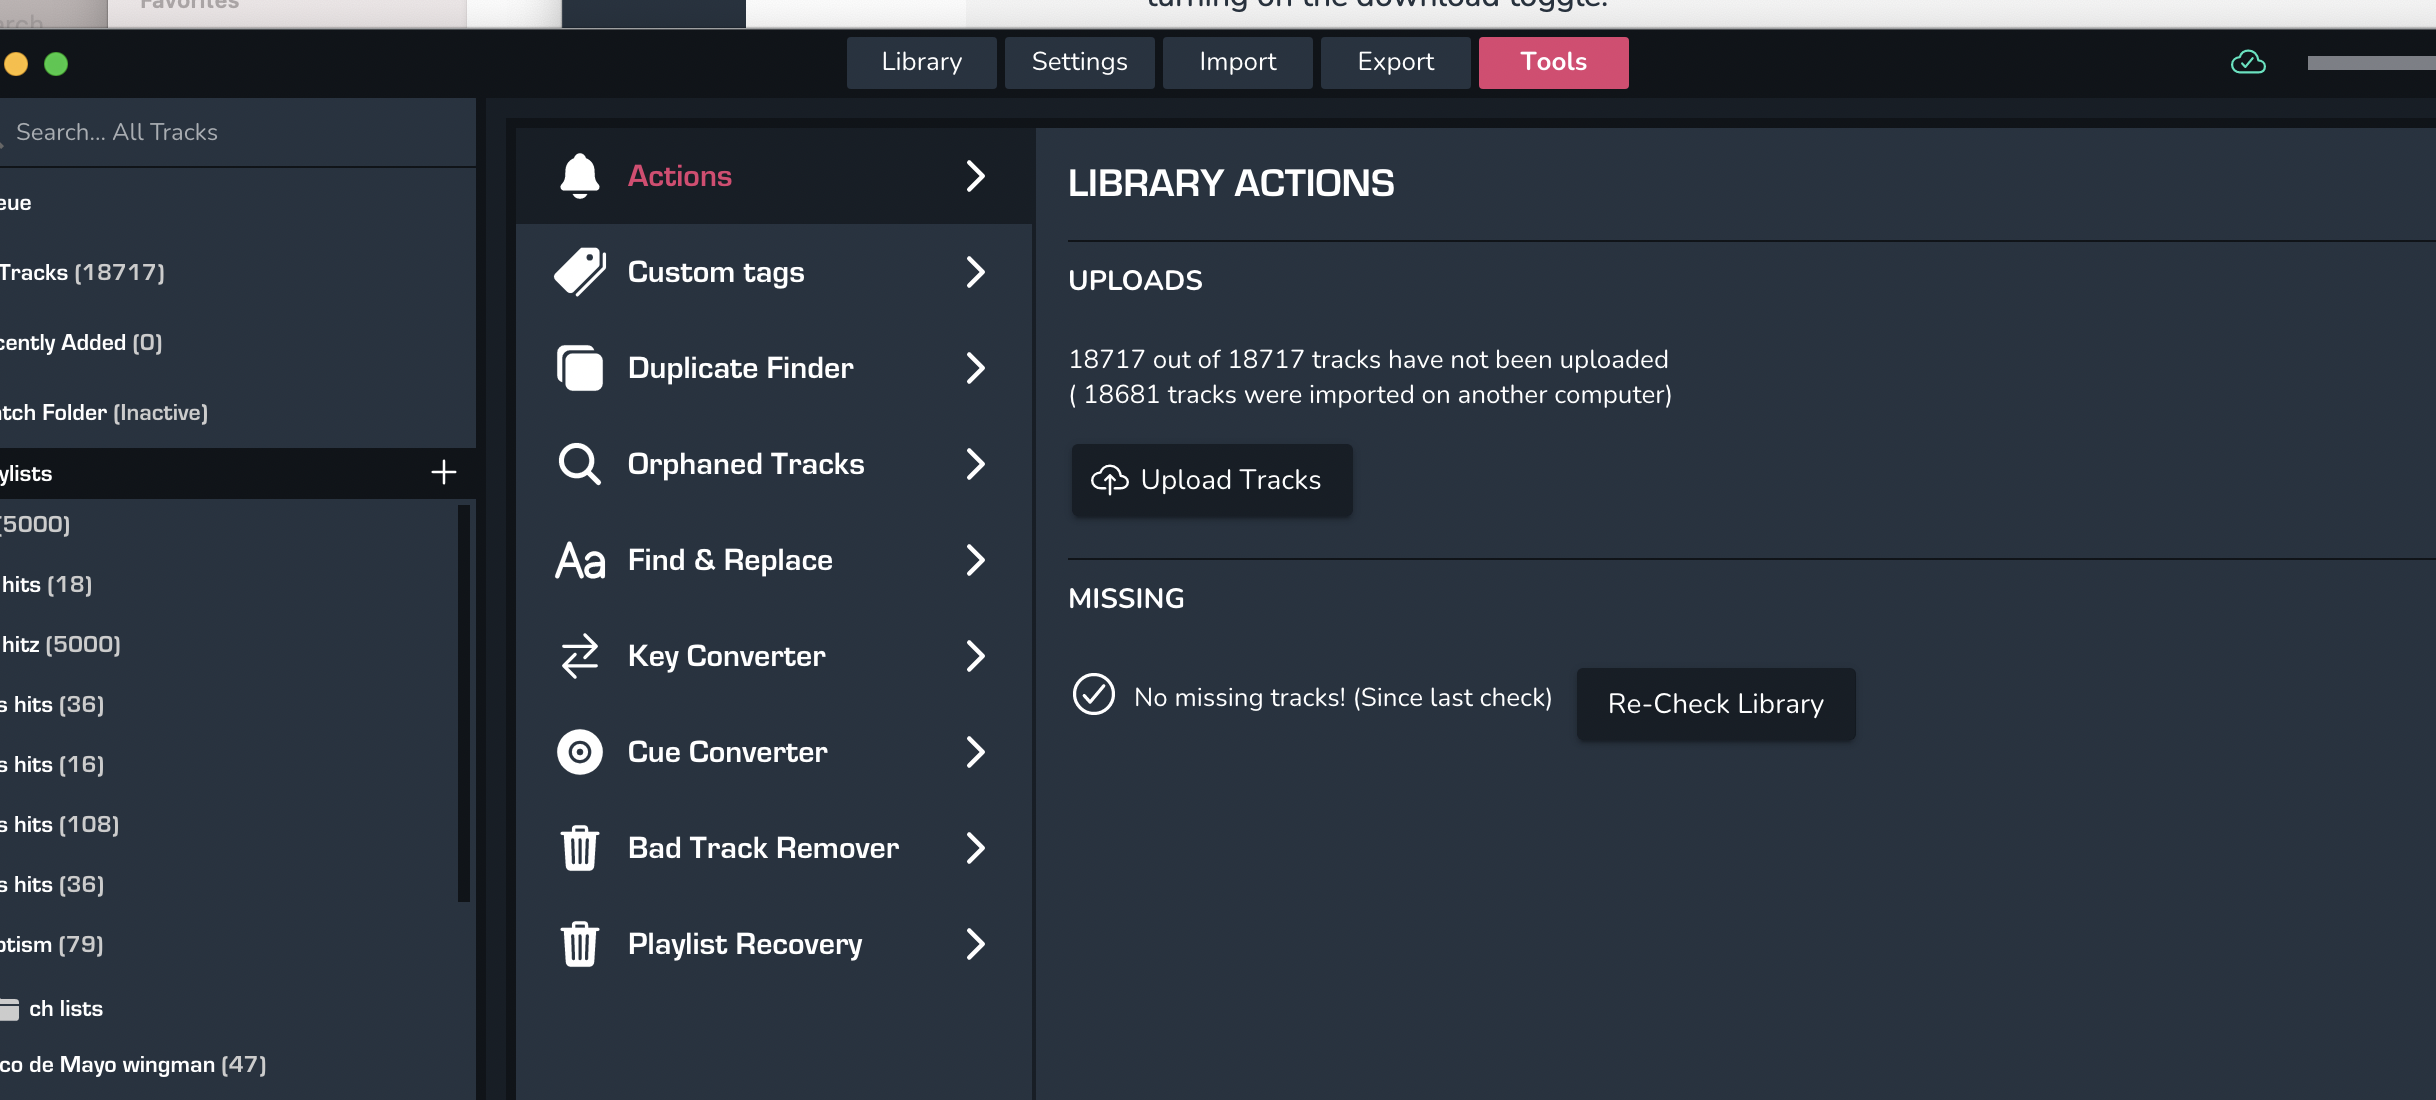Expand the Playlist Recovery chevron
Viewport: 2436px width, 1100px height.
pyautogui.click(x=975, y=944)
